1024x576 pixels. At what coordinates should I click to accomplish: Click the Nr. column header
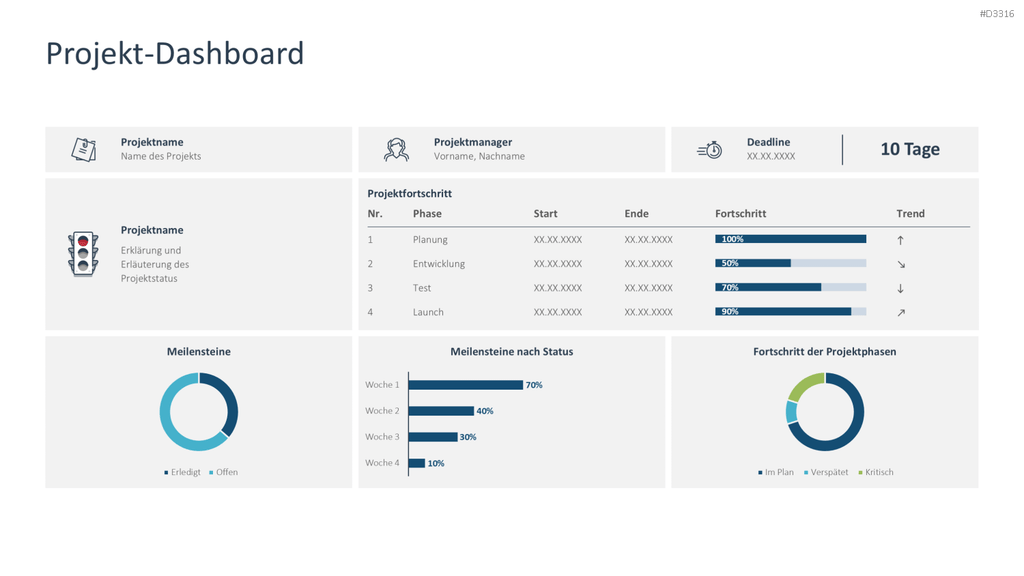[375, 214]
